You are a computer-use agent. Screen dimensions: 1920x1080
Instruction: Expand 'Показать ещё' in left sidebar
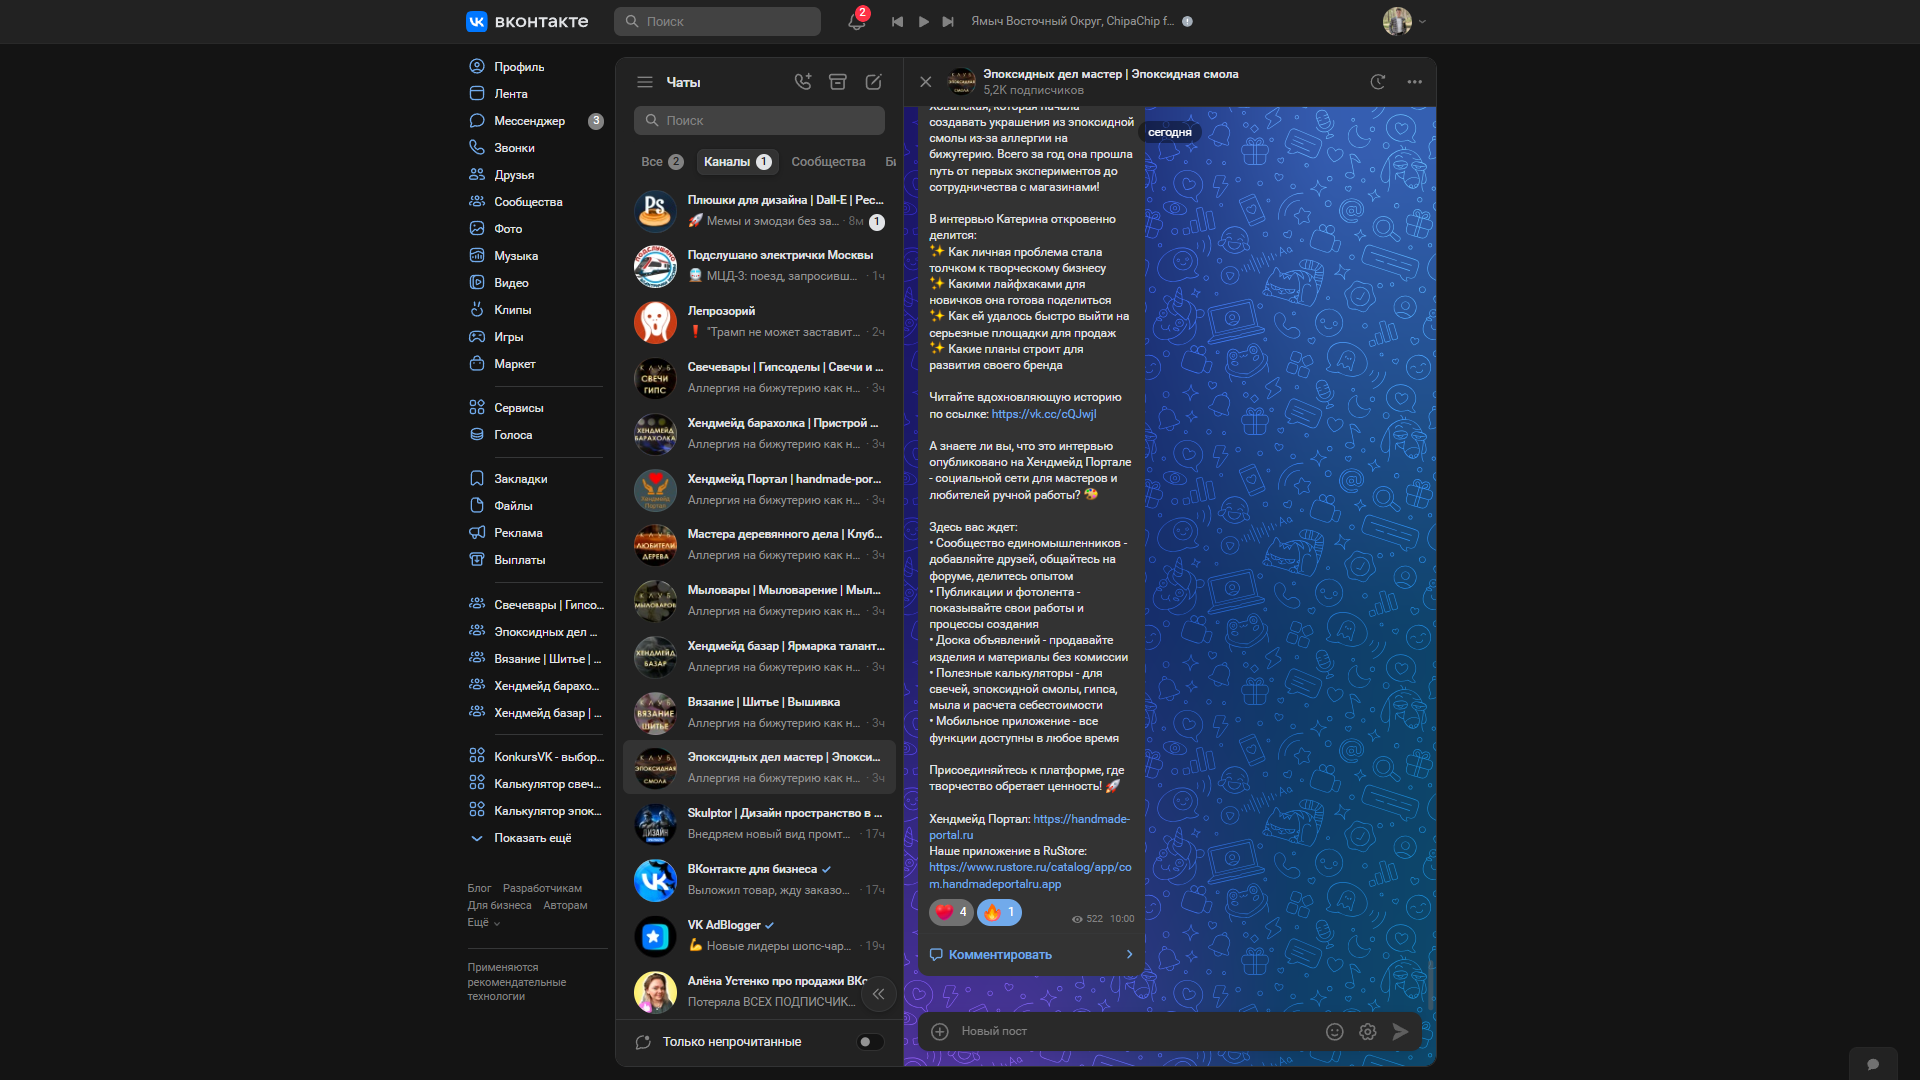click(x=532, y=838)
